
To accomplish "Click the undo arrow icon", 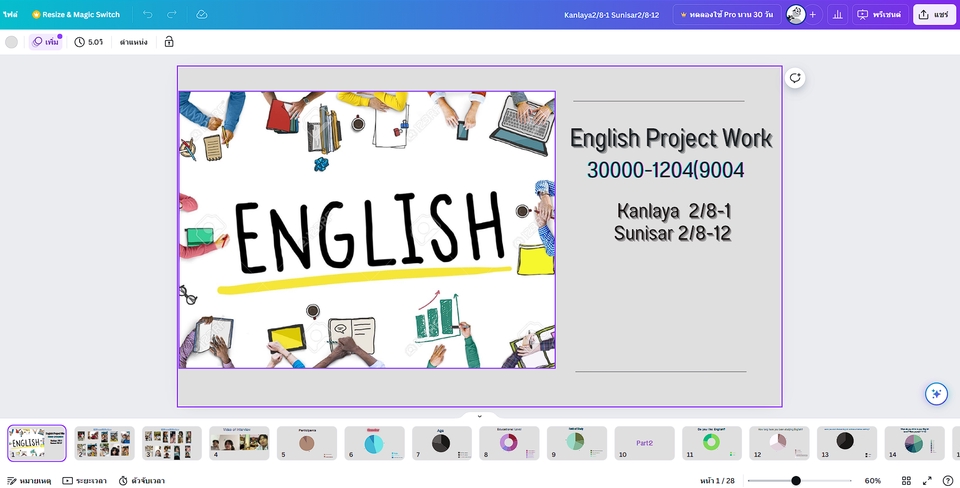I will [x=148, y=14].
